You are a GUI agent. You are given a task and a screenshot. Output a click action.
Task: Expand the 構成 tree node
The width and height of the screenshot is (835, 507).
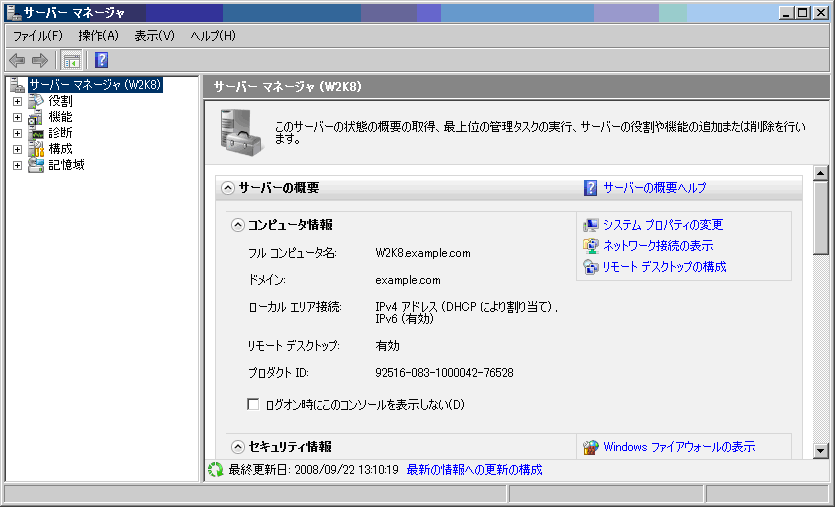coord(18,149)
